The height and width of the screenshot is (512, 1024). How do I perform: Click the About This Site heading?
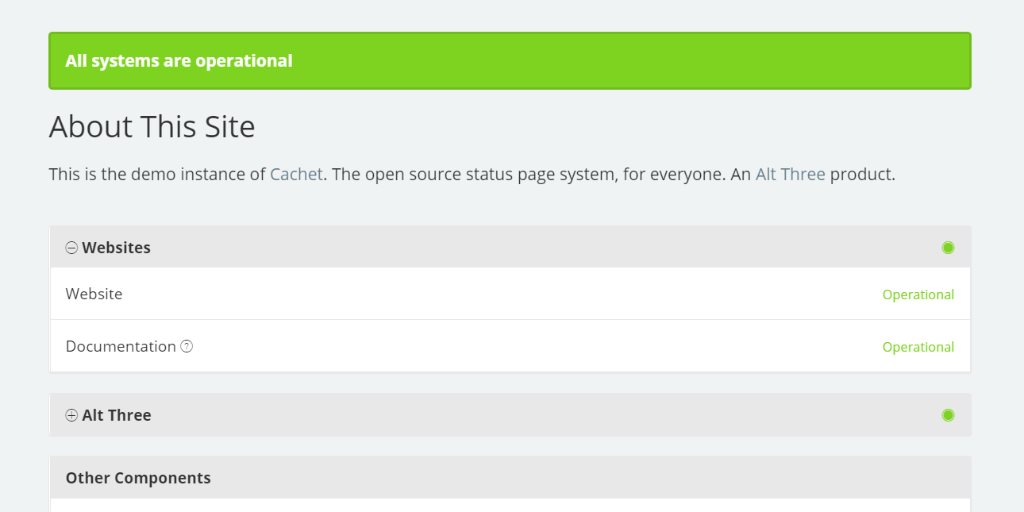pyautogui.click(x=152, y=127)
